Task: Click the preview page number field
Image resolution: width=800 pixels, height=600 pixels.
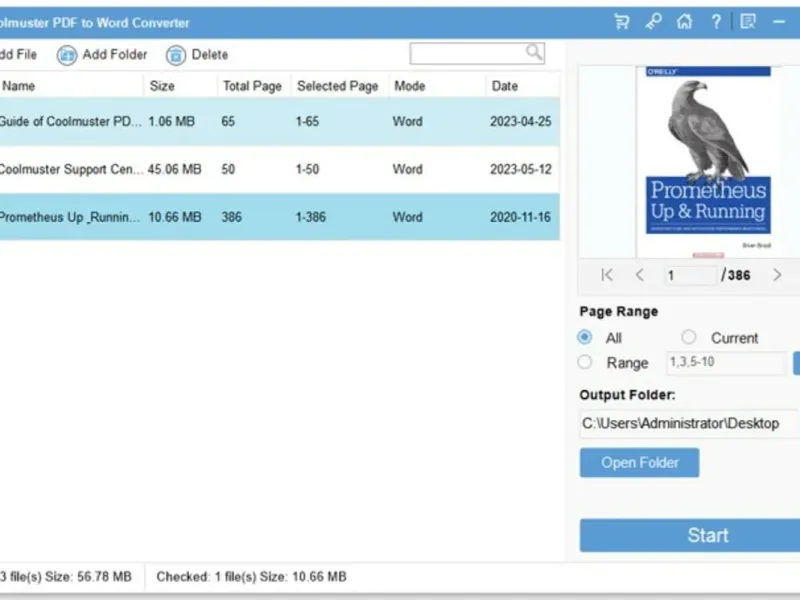Action: click(x=691, y=276)
